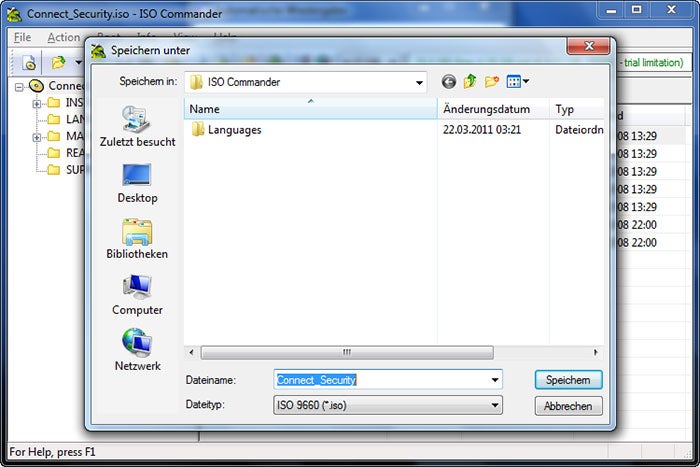Minimize the ISO Commander window
Image resolution: width=700 pixels, height=467 pixels.
tap(611, 9)
